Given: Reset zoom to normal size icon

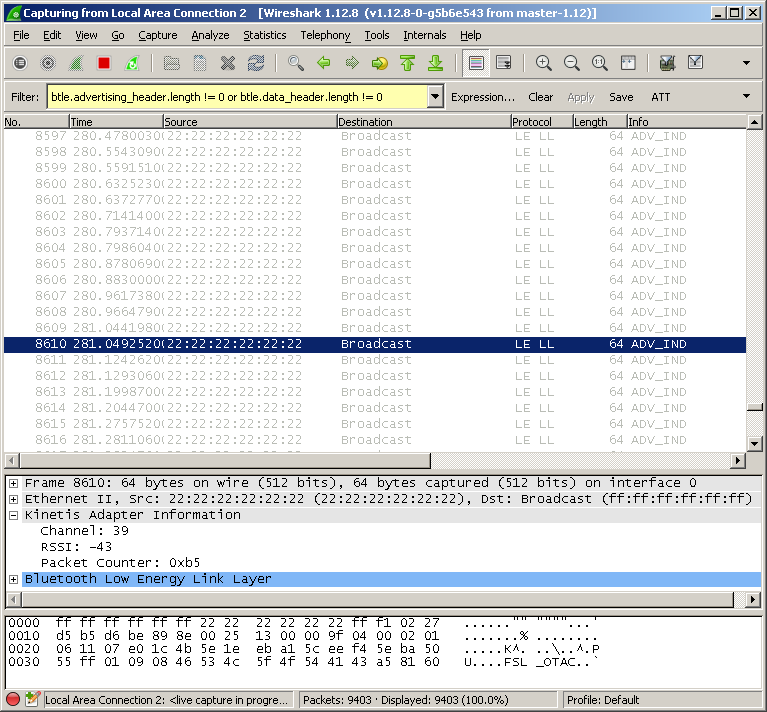Looking at the screenshot, I should (x=600, y=63).
